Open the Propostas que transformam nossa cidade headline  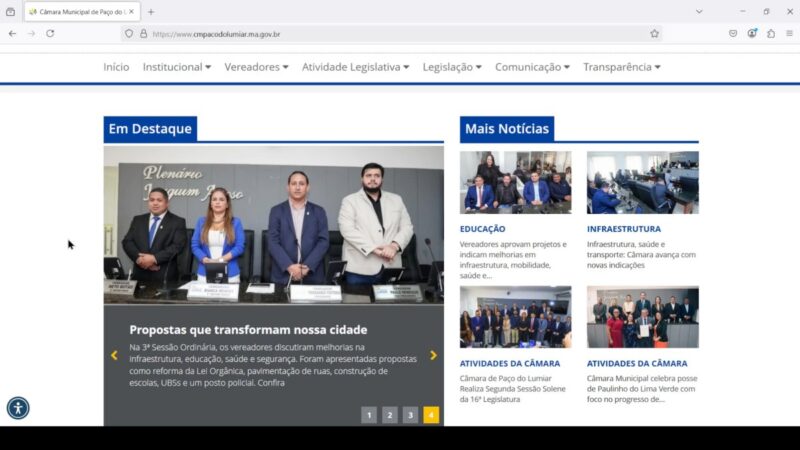(x=248, y=330)
